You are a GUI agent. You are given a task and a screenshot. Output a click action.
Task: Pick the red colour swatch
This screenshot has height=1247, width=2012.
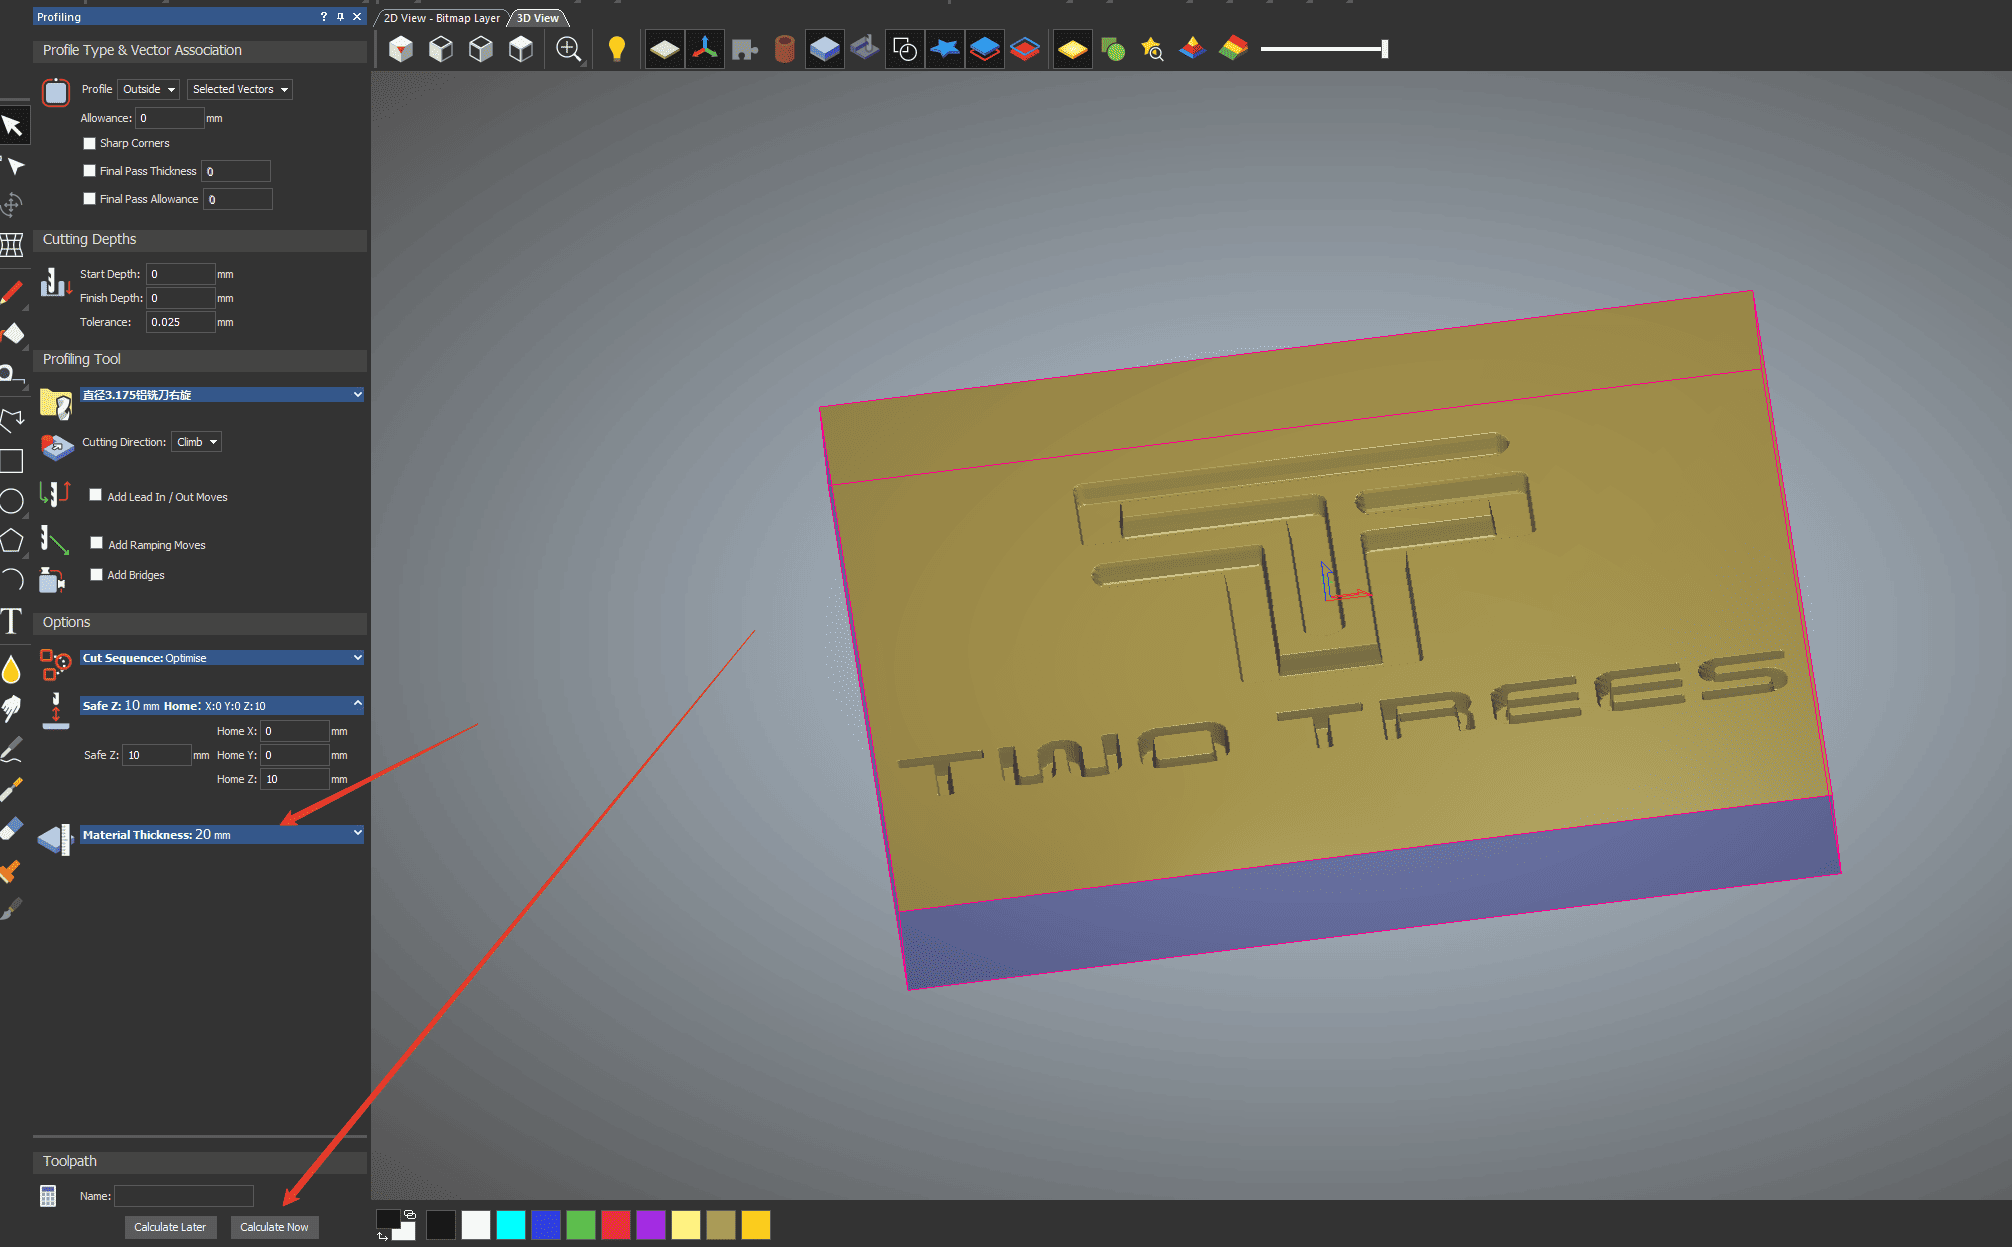pyautogui.click(x=616, y=1225)
